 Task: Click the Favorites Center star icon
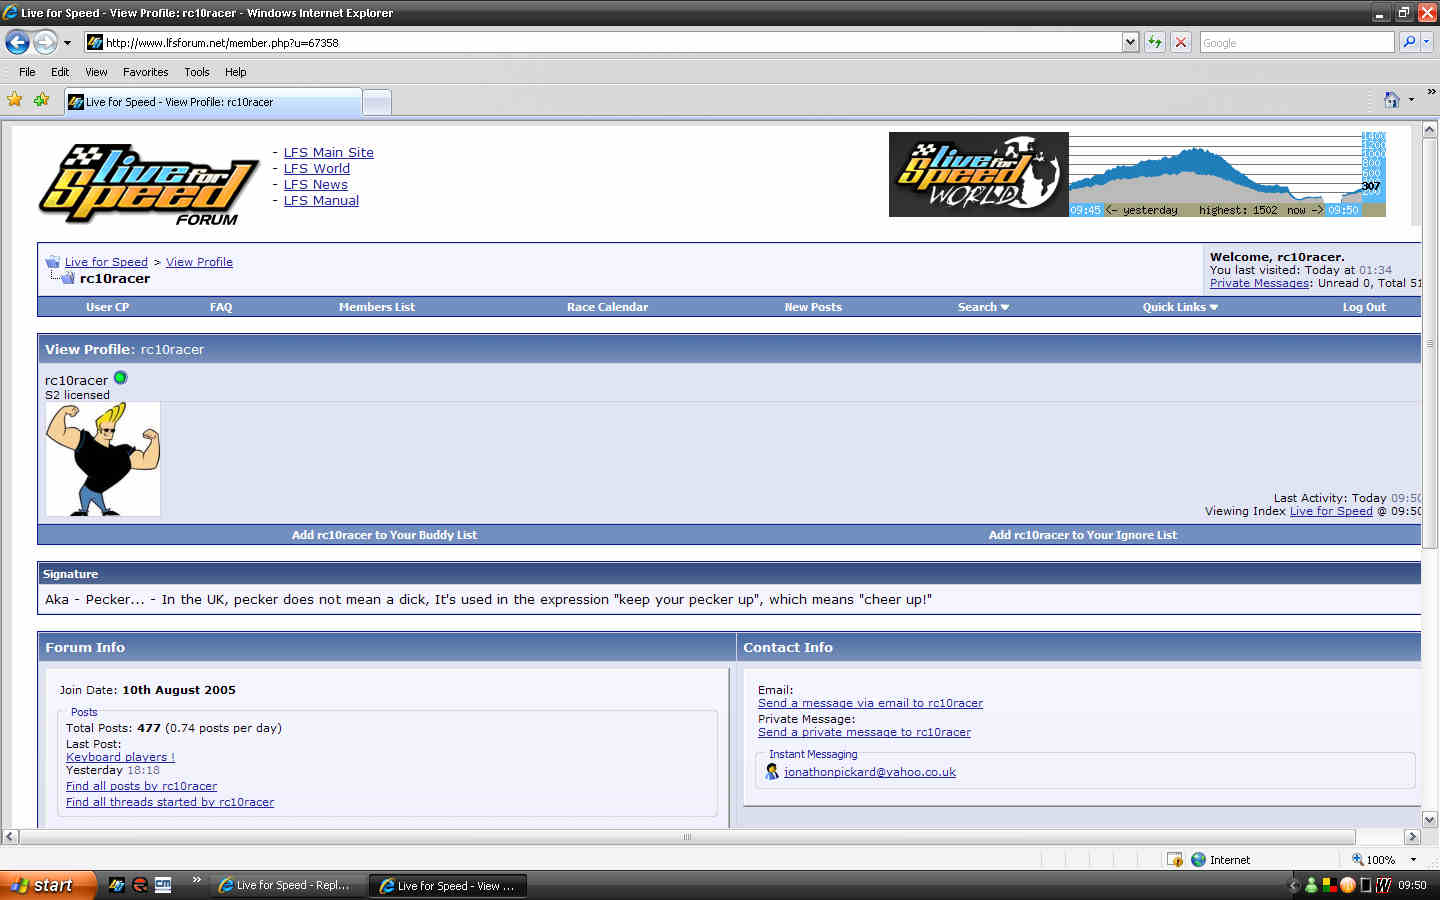pyautogui.click(x=14, y=99)
